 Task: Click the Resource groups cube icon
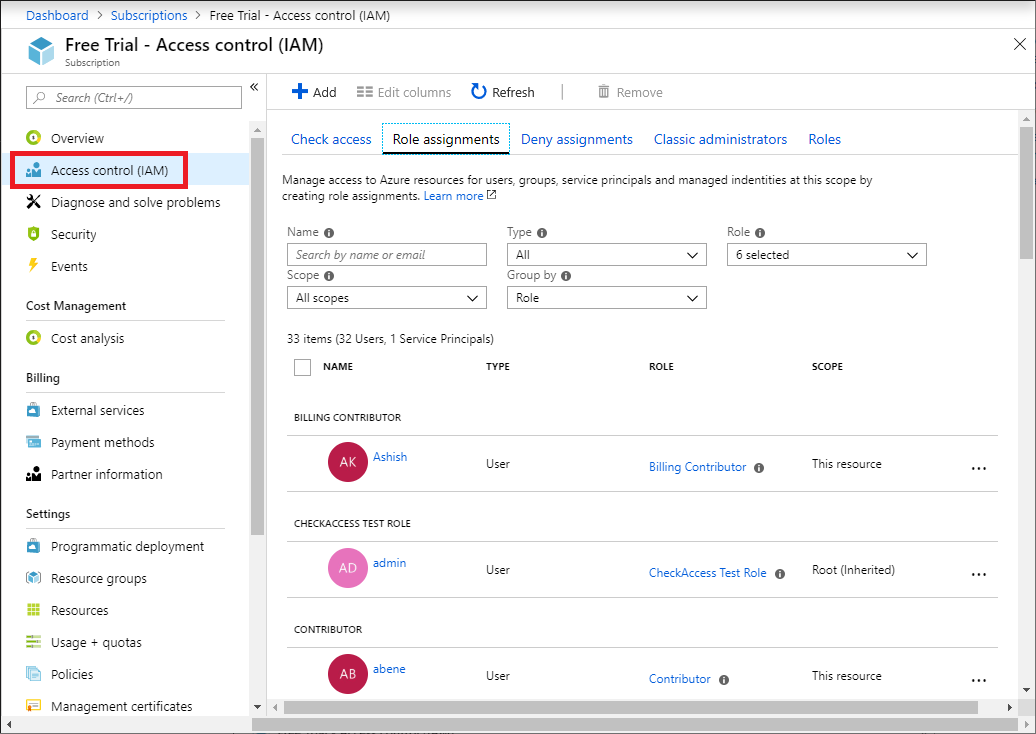[34, 577]
